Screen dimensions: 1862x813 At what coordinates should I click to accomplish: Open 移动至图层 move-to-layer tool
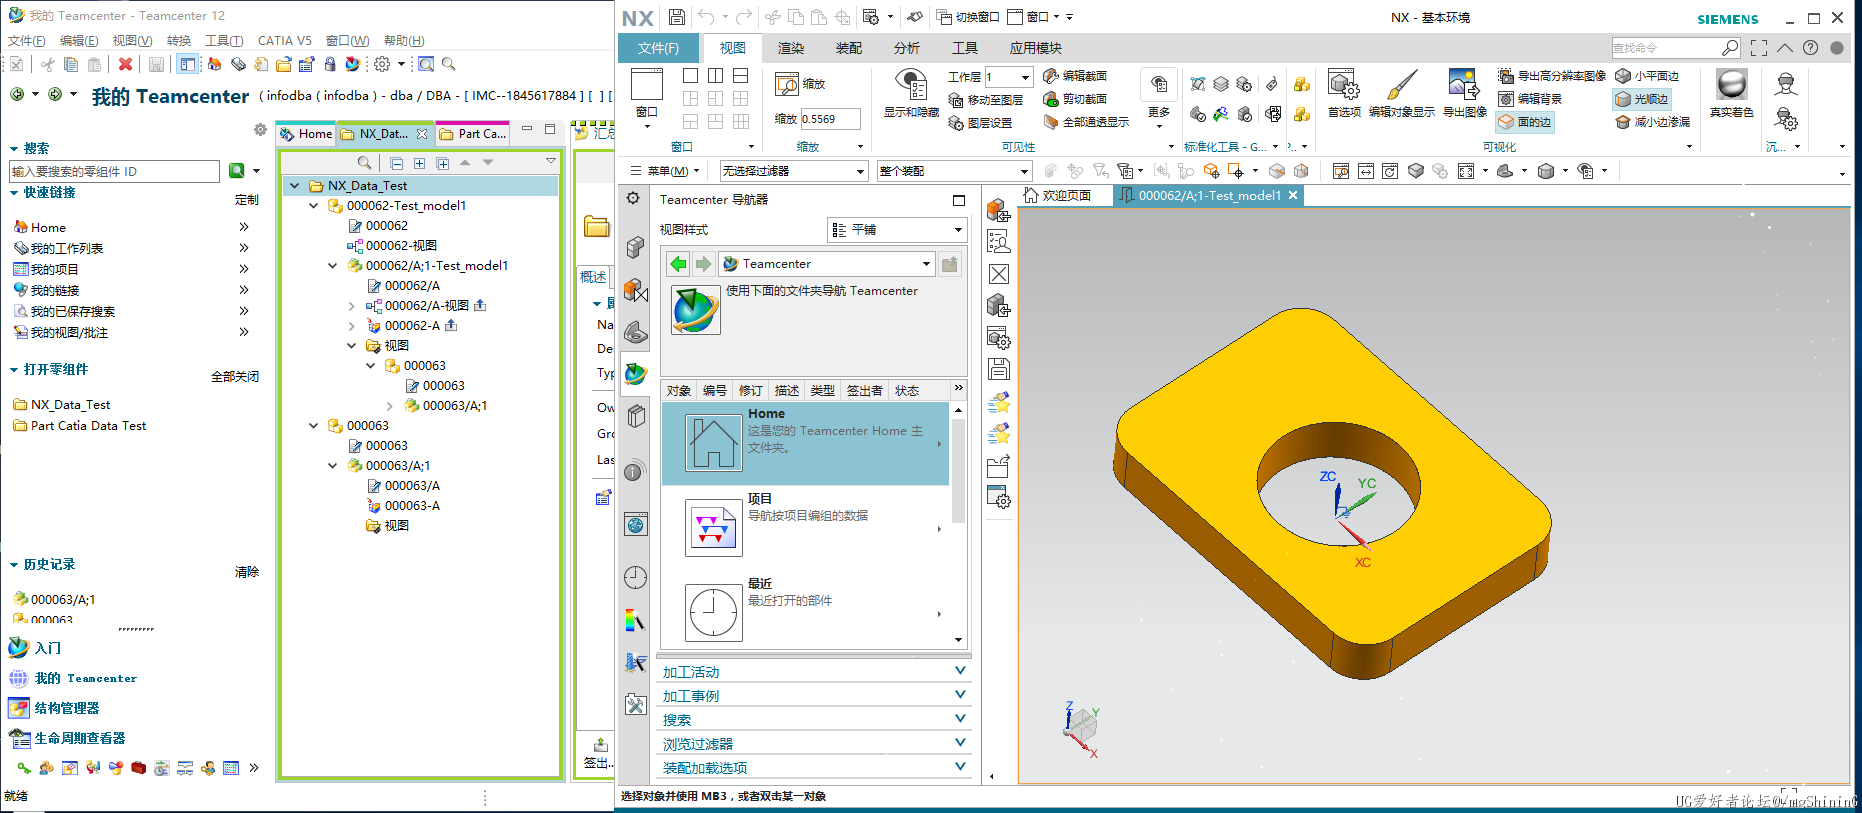click(984, 100)
